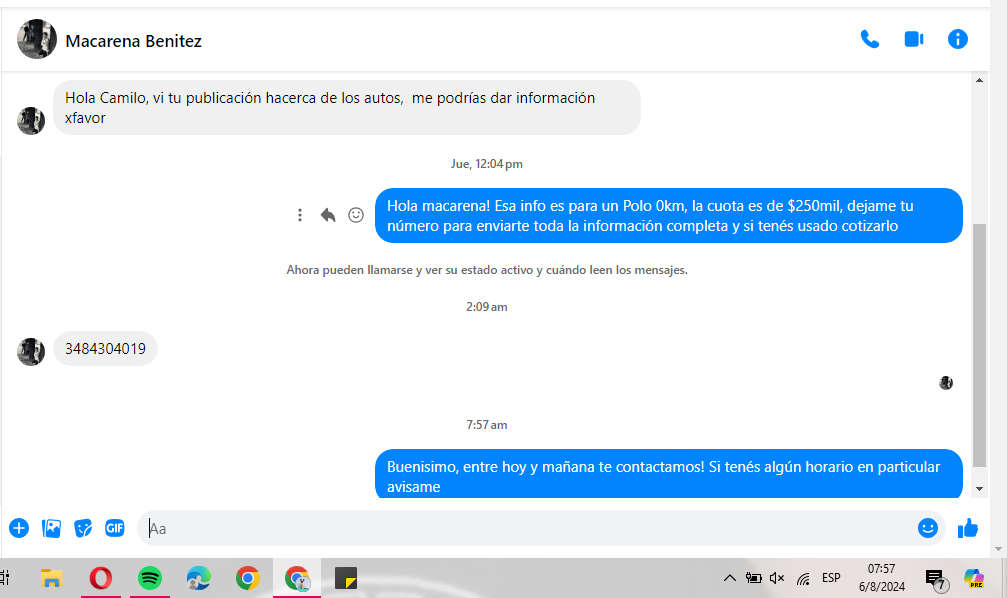1007x598 pixels.
Task: Open more actions plus button
Action: (19, 528)
